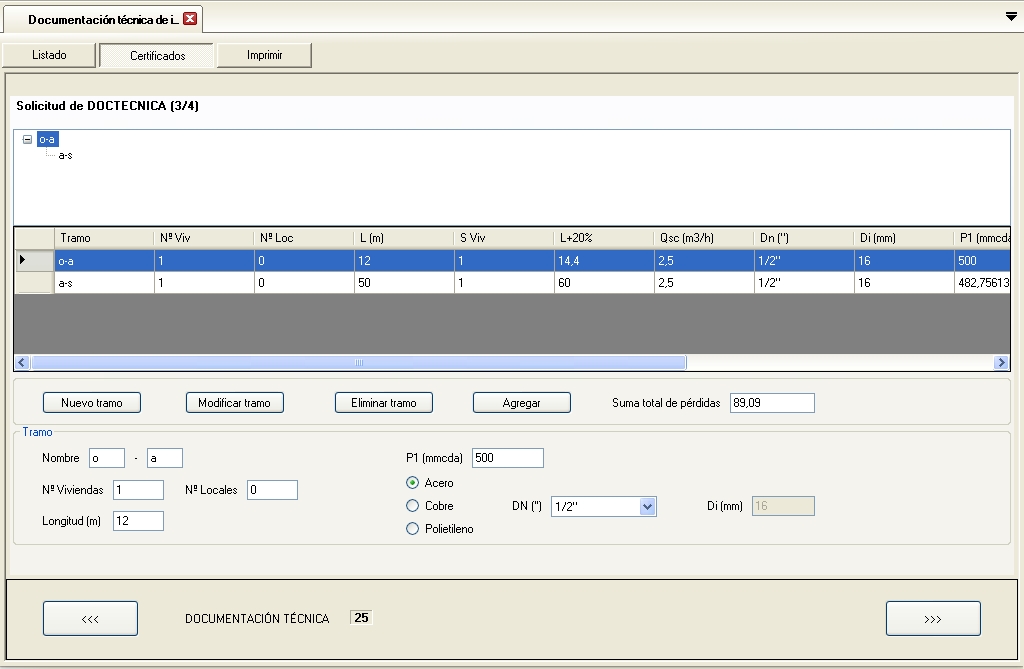
Task: Select the Acero radio button
Action: (412, 483)
